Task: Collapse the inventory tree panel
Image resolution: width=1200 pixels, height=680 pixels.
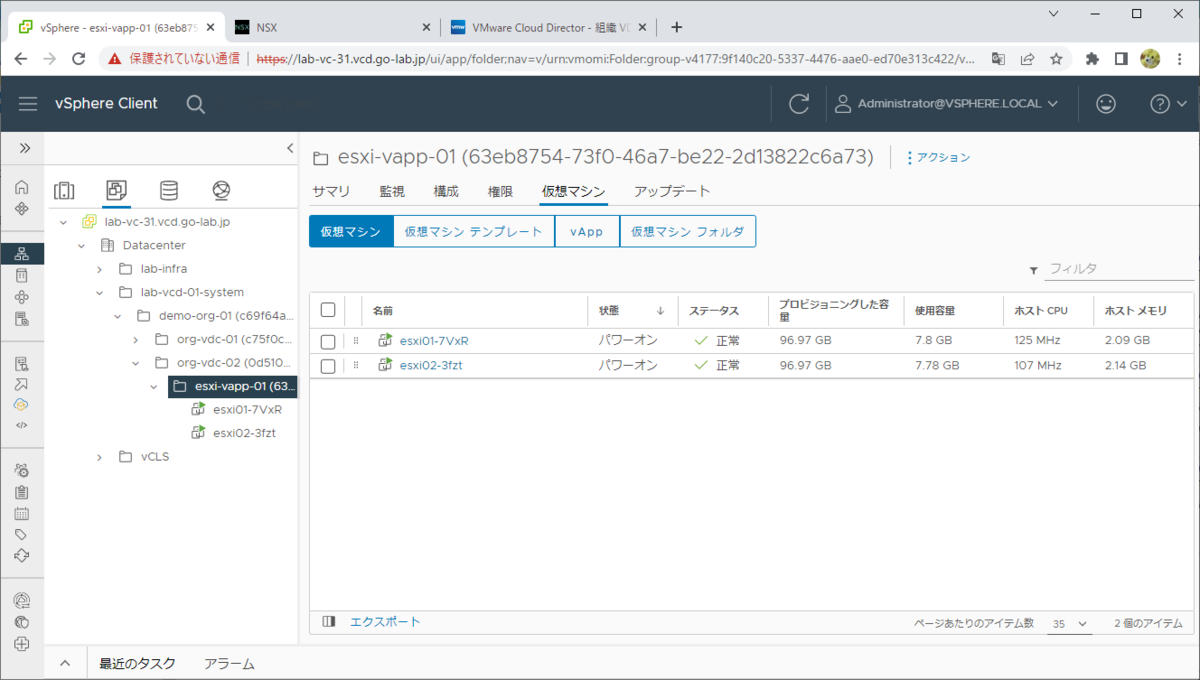Action: pyautogui.click(x=290, y=148)
